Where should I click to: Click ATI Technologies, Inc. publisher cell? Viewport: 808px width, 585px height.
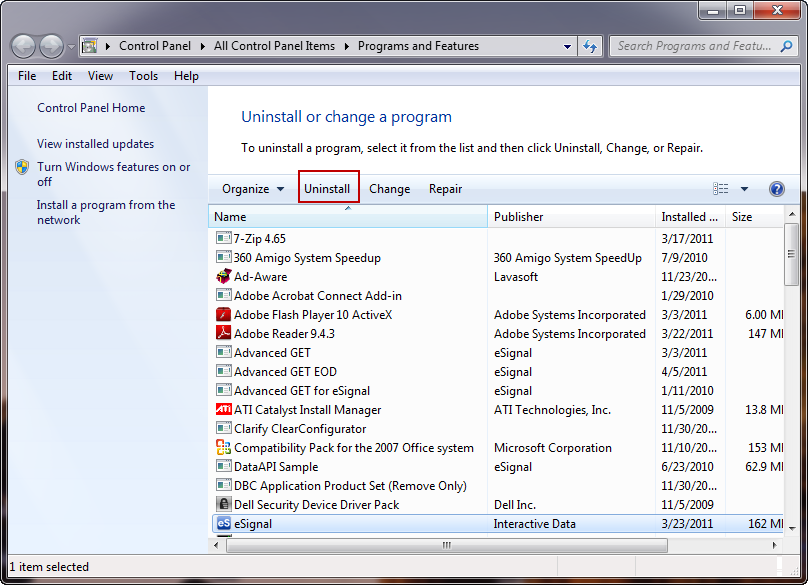pyautogui.click(x=552, y=410)
